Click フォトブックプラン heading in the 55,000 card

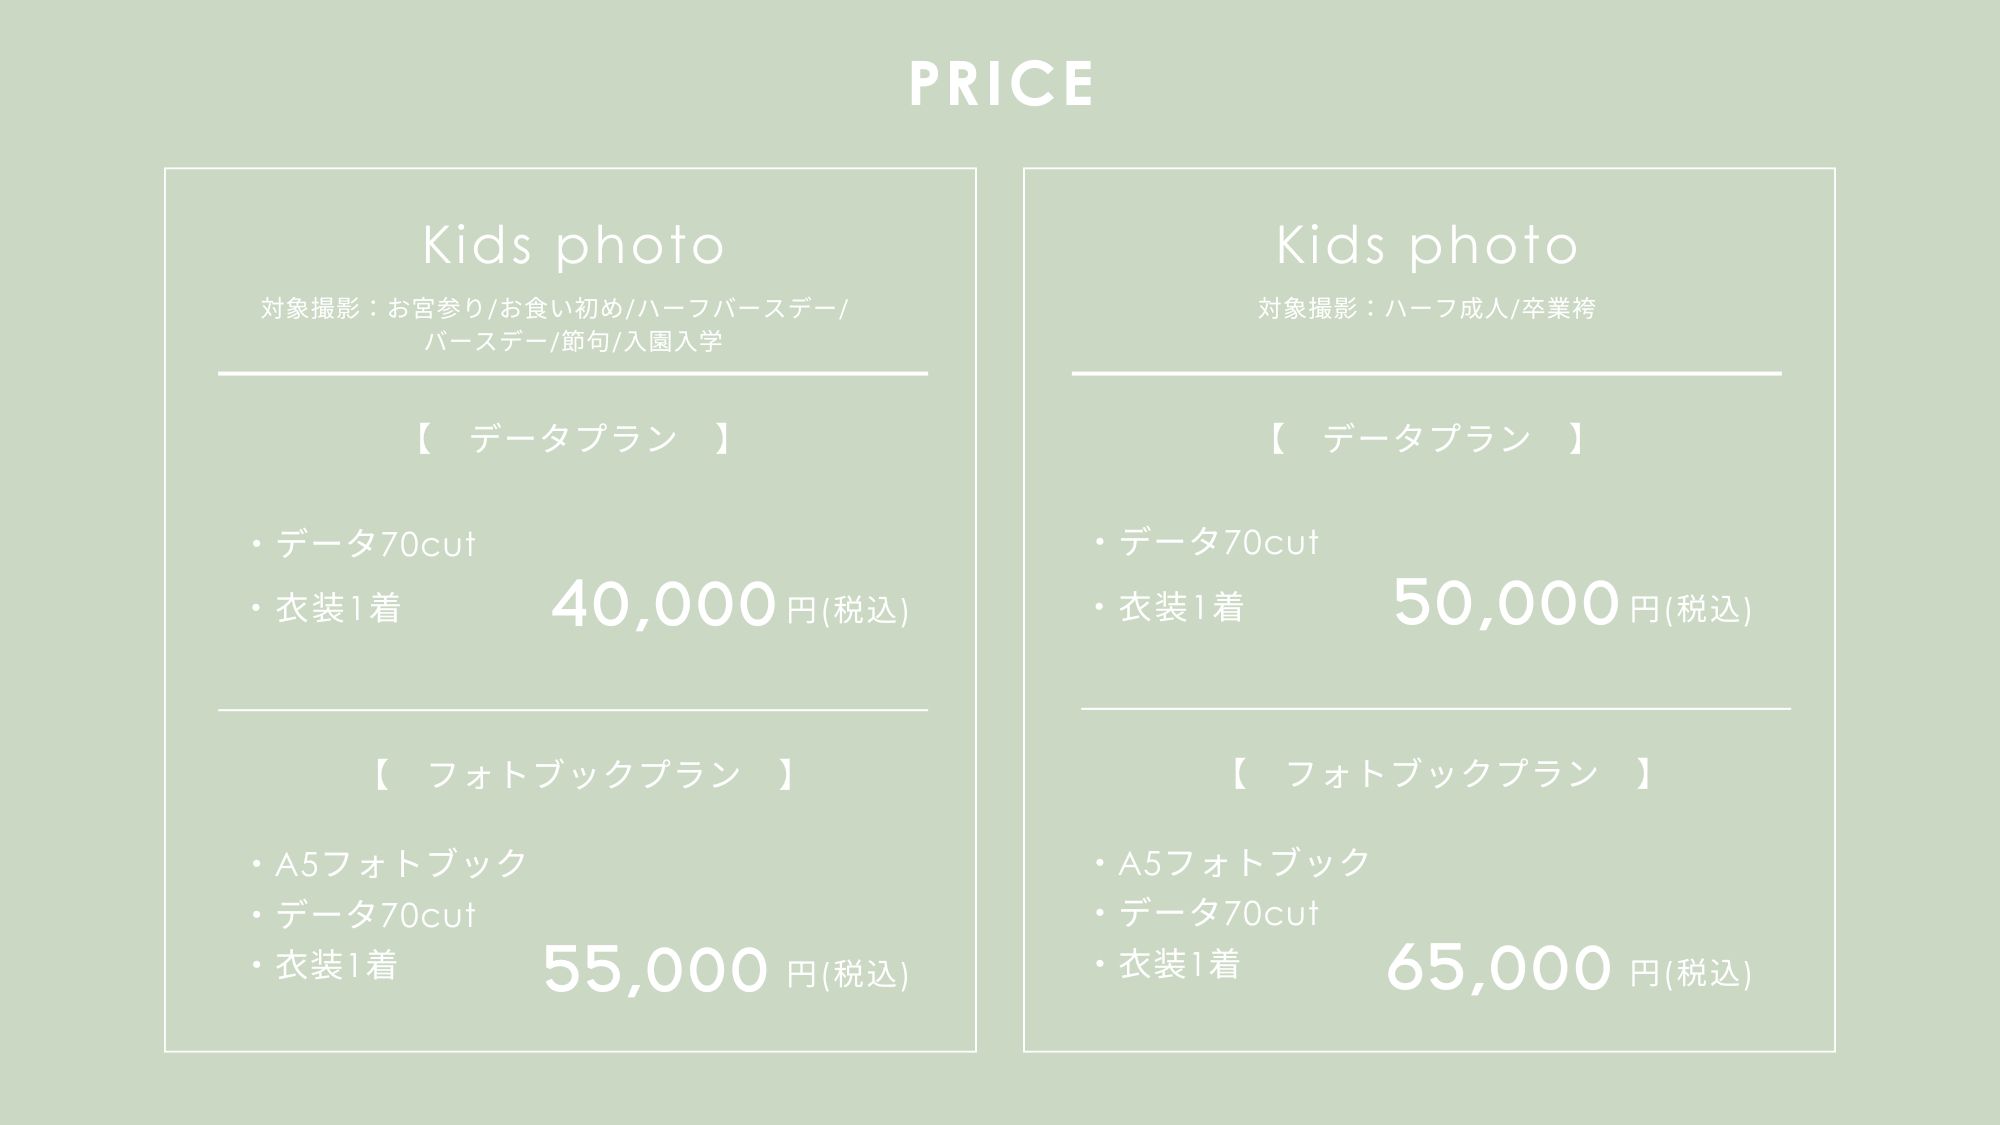584,774
